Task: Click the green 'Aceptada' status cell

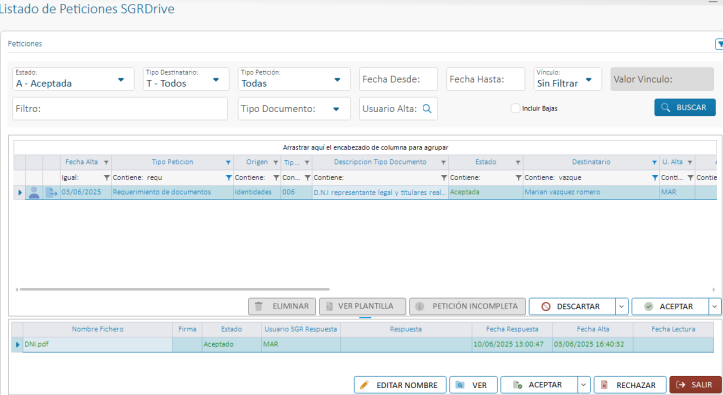Action: pyautogui.click(x=486, y=192)
